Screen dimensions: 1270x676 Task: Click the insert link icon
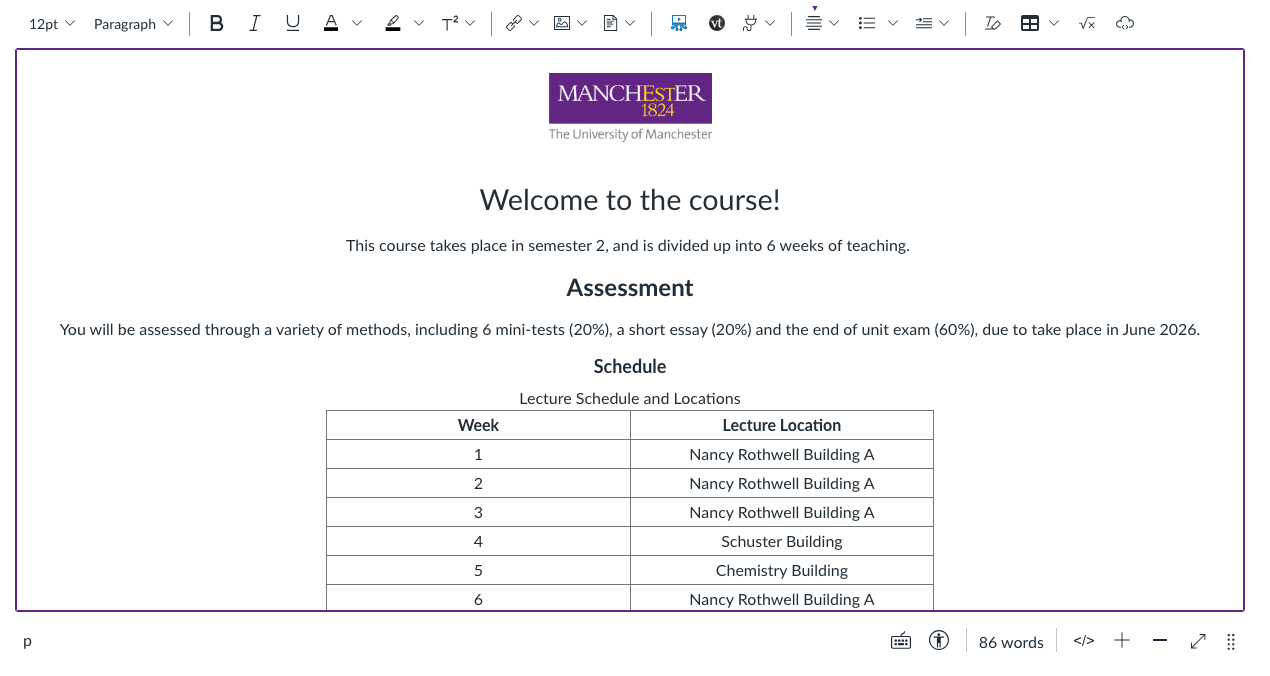[514, 24]
